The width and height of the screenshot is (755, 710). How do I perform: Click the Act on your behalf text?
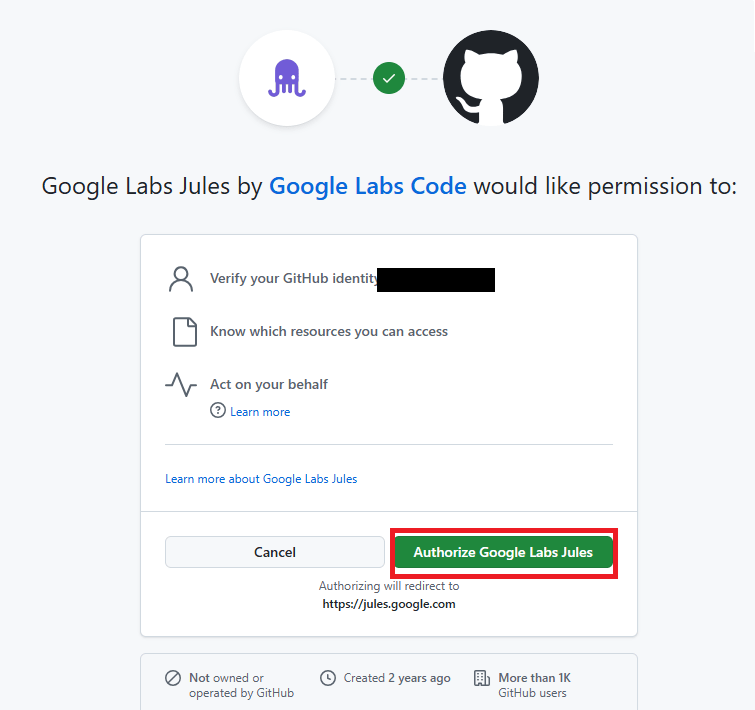(x=269, y=384)
